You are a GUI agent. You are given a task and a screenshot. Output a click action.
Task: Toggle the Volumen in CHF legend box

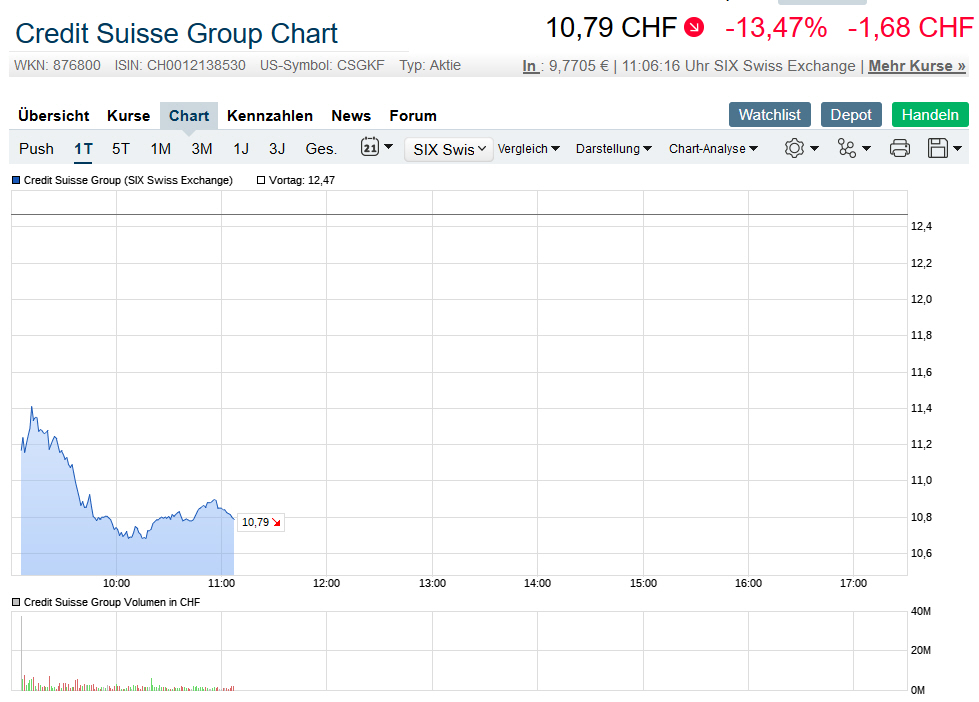point(16,603)
